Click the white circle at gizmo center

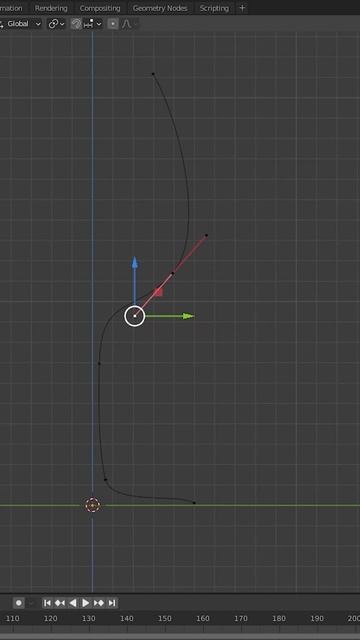pos(135,316)
